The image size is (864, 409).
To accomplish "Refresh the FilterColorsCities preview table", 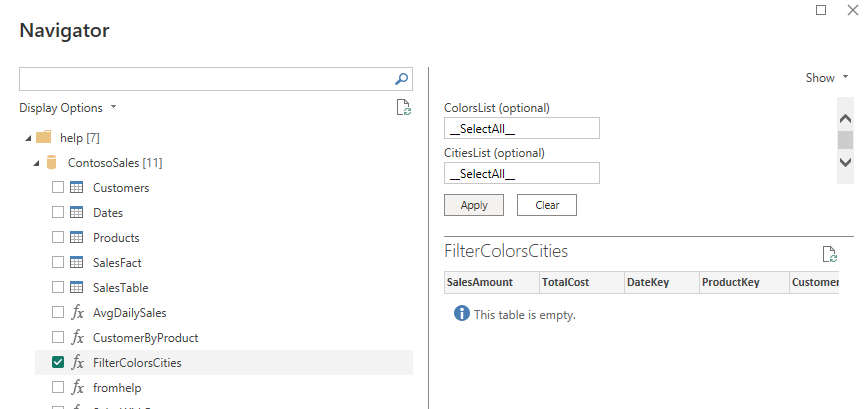I will 828,254.
